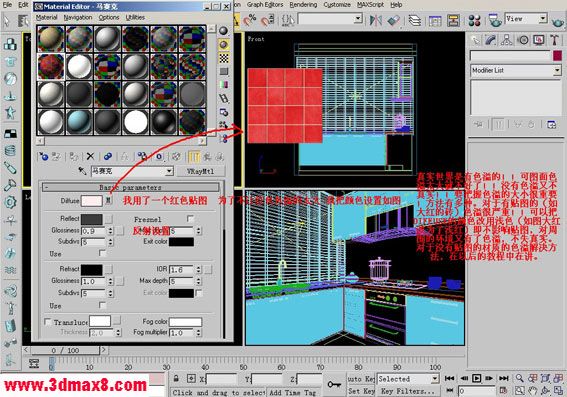This screenshot has width=567, height=397.
Task: Increase the Refract Max depth spinner
Action: click(199, 279)
